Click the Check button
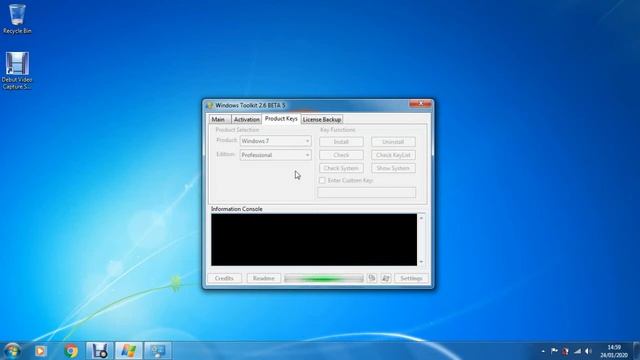 coord(341,155)
